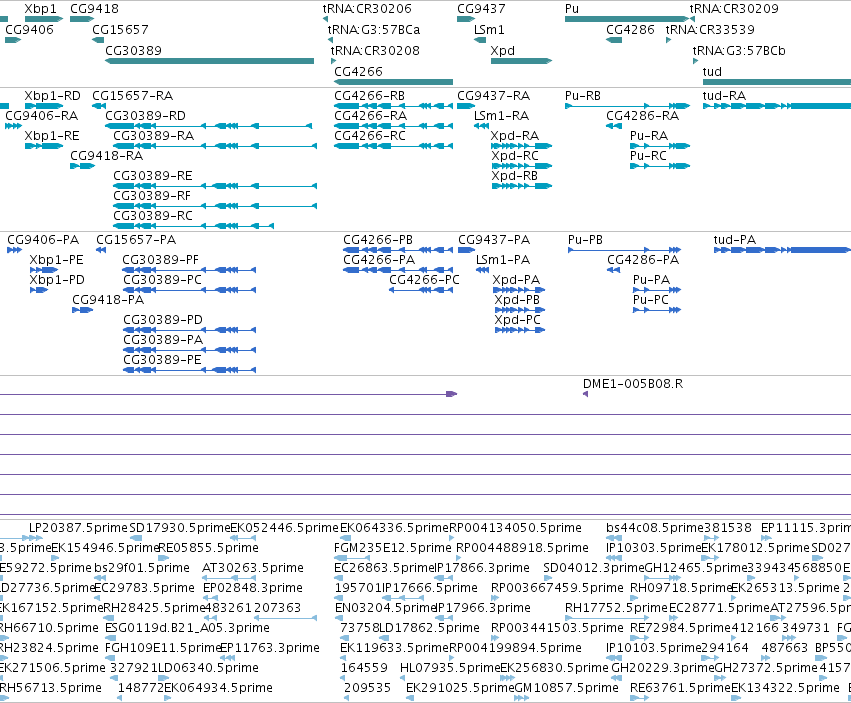Select the CG30389-PC protein glyph
Image resolution: width=851 pixels, height=703 pixels.
click(189, 290)
